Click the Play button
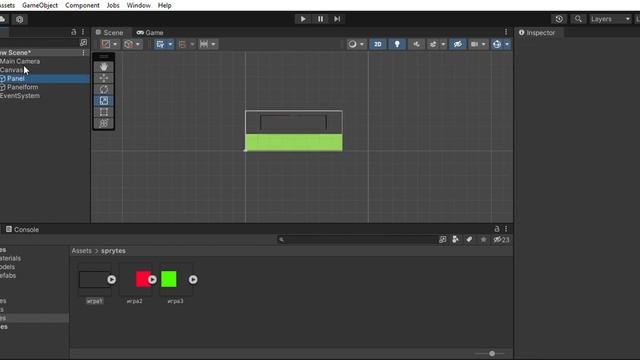Image resolution: width=640 pixels, height=360 pixels. (303, 19)
